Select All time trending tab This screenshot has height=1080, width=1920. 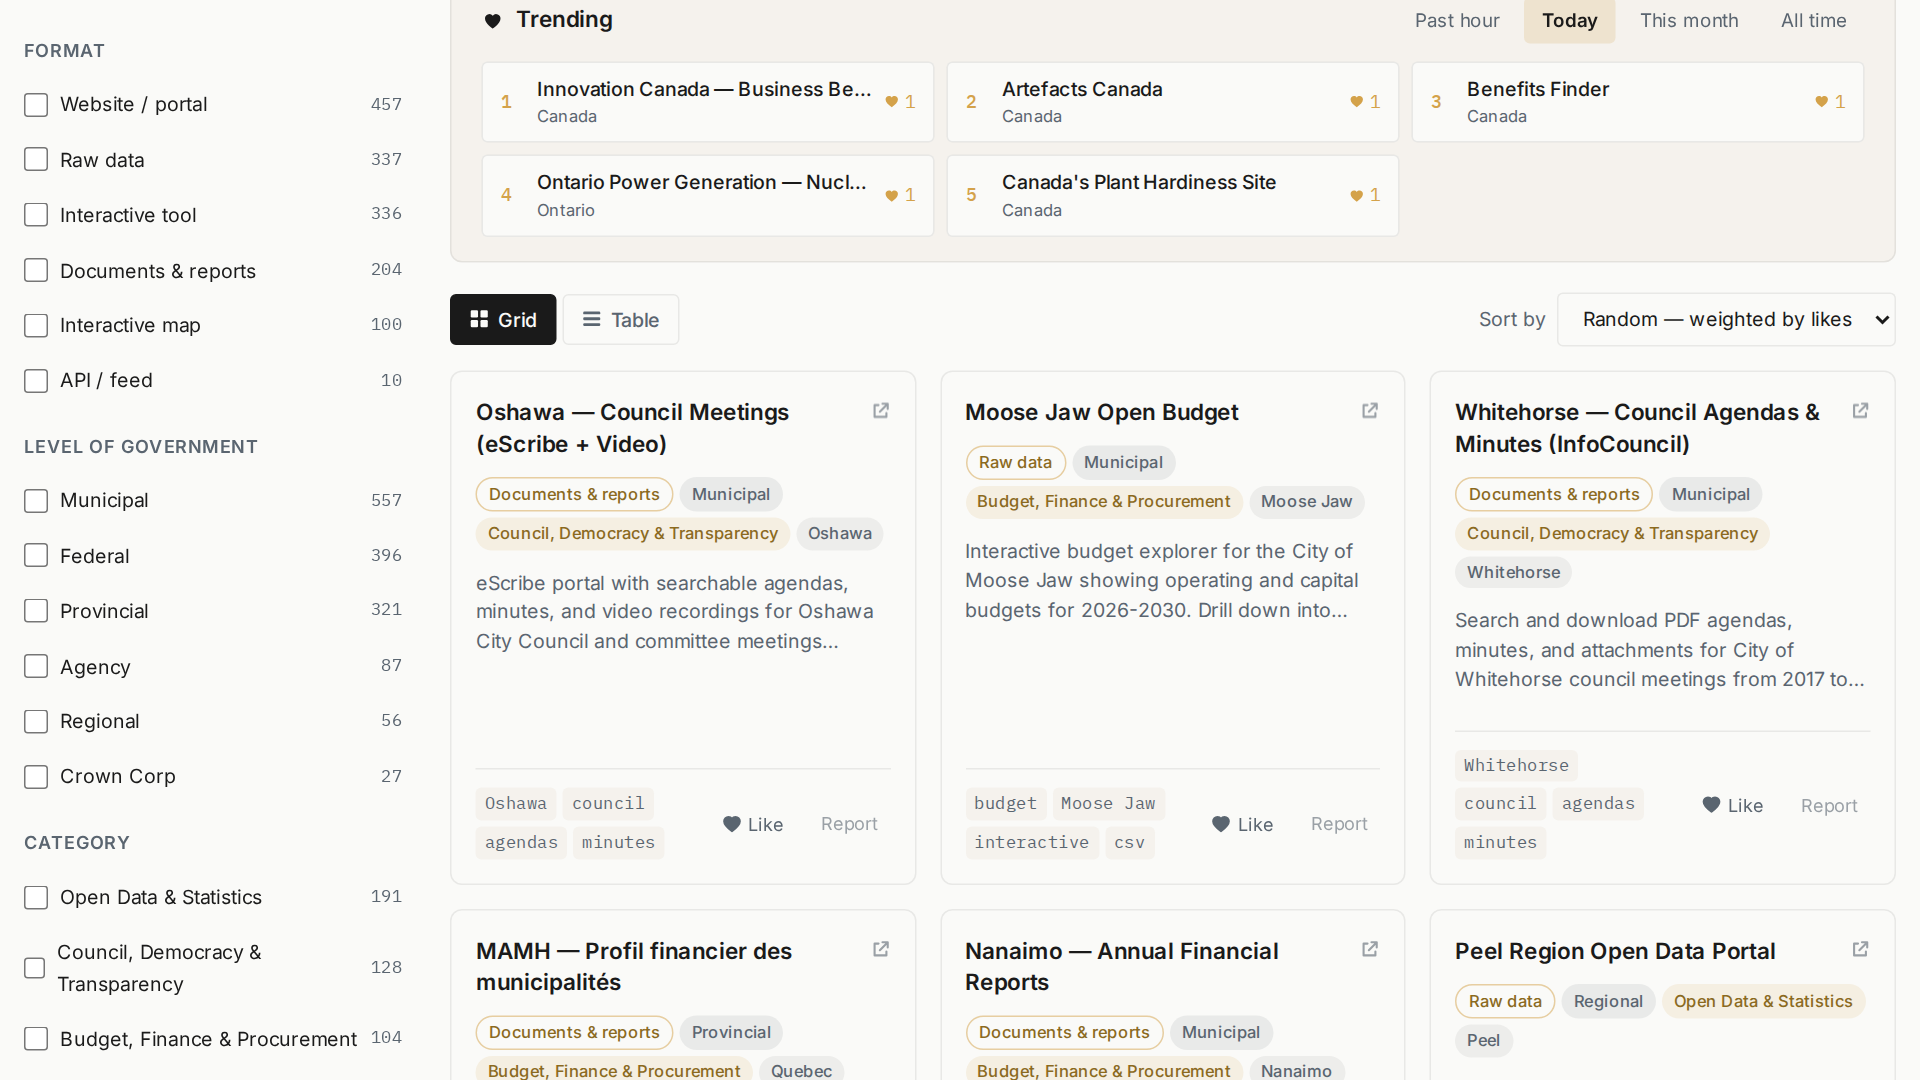[1813, 21]
